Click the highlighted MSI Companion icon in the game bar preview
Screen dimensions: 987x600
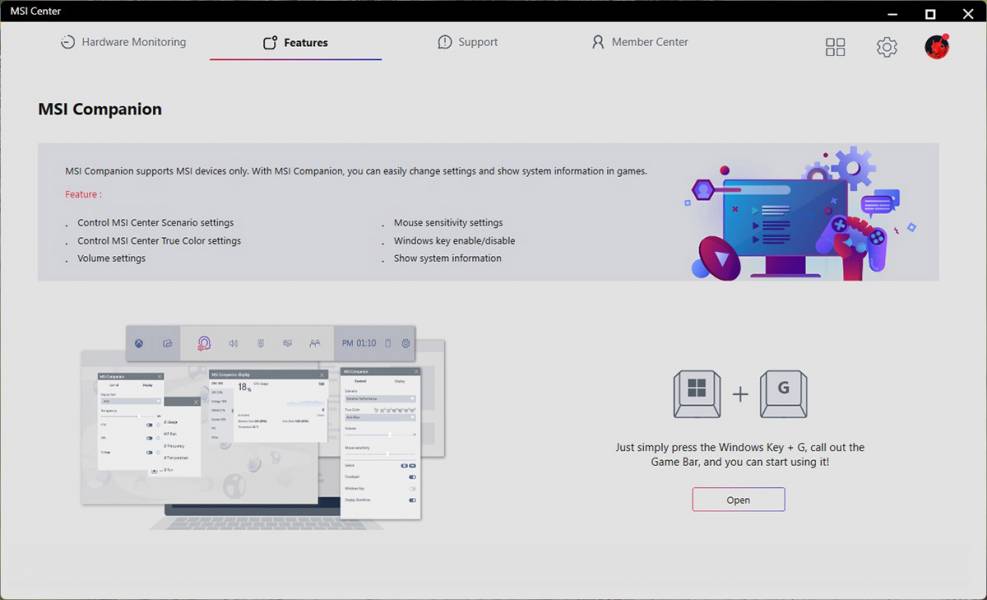click(x=204, y=343)
